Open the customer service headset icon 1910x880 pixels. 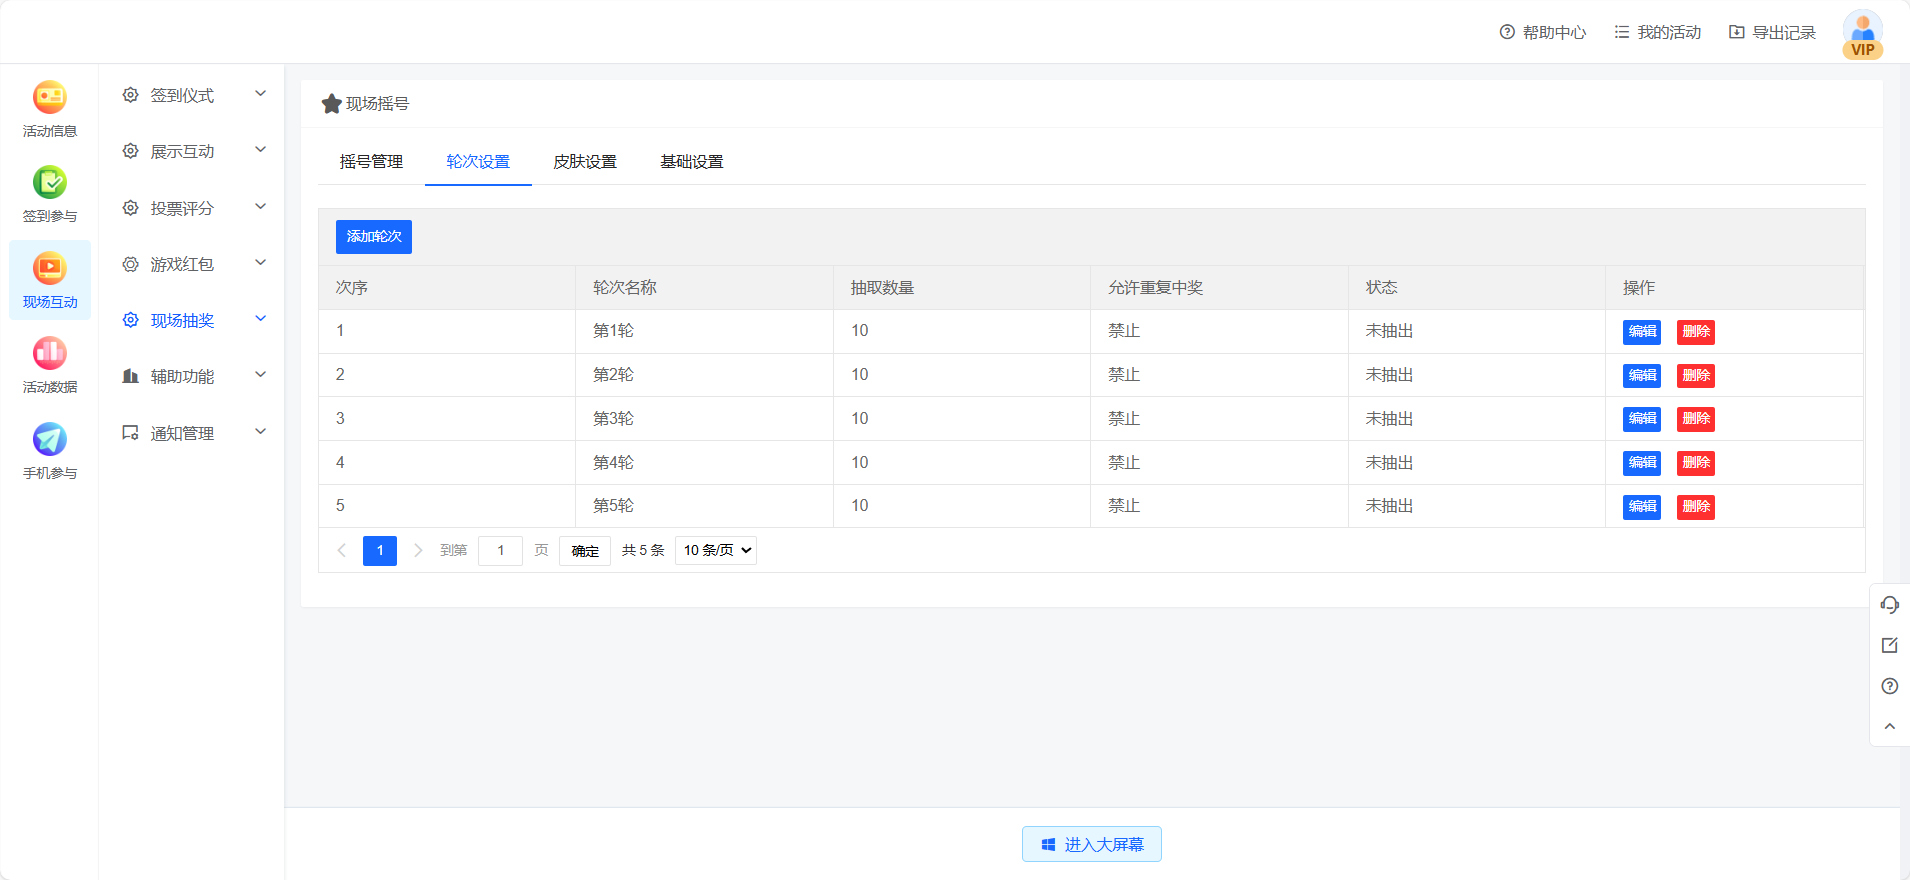point(1889,605)
